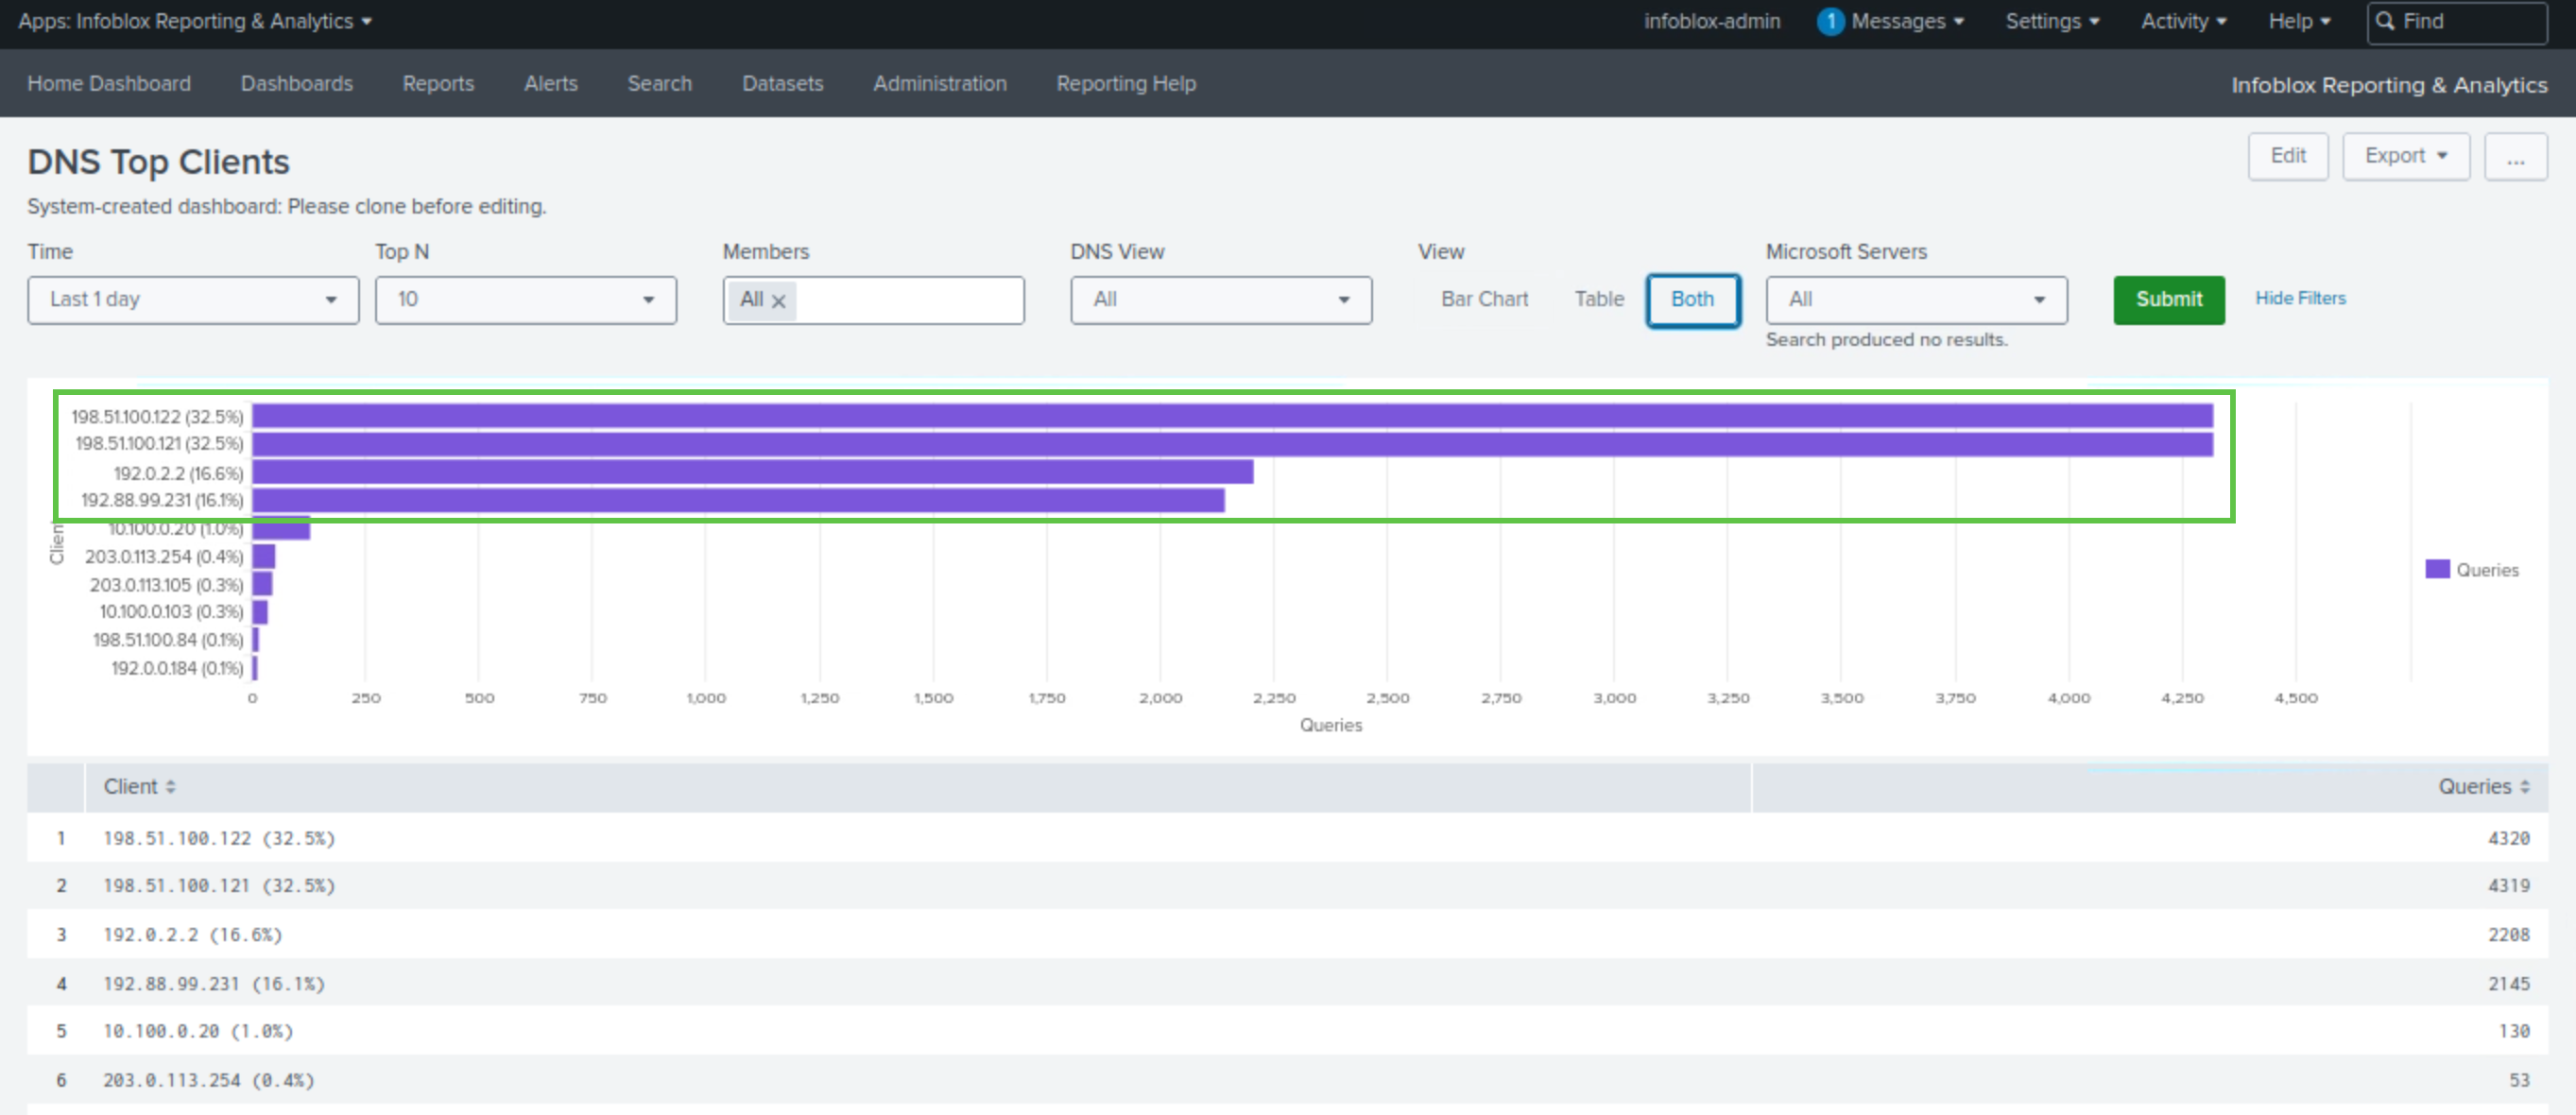Viewport: 2576px width, 1115px height.
Task: Select the Both view option
Action: (1692, 299)
